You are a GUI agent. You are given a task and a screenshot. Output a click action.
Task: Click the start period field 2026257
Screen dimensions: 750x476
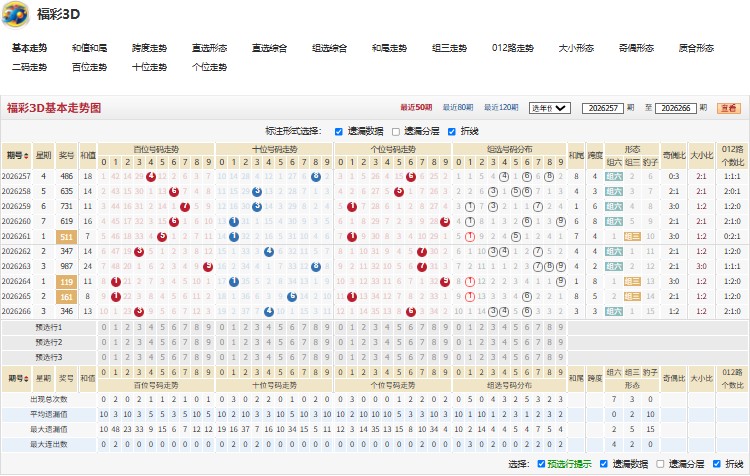(x=603, y=108)
